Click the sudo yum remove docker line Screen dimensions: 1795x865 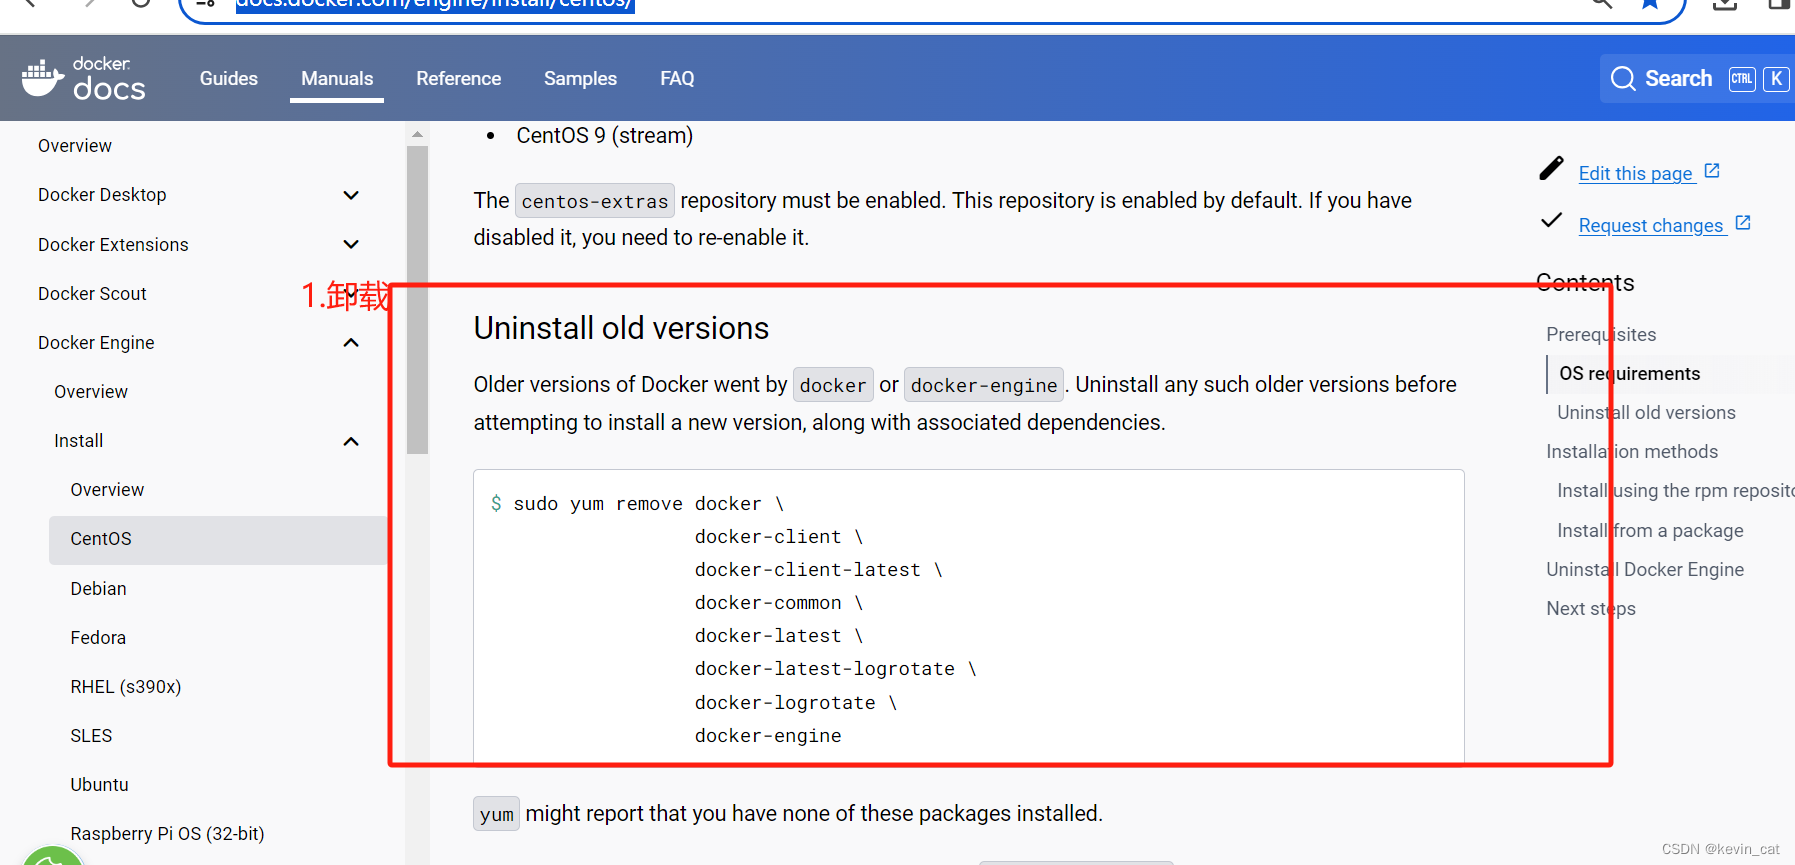(x=637, y=504)
